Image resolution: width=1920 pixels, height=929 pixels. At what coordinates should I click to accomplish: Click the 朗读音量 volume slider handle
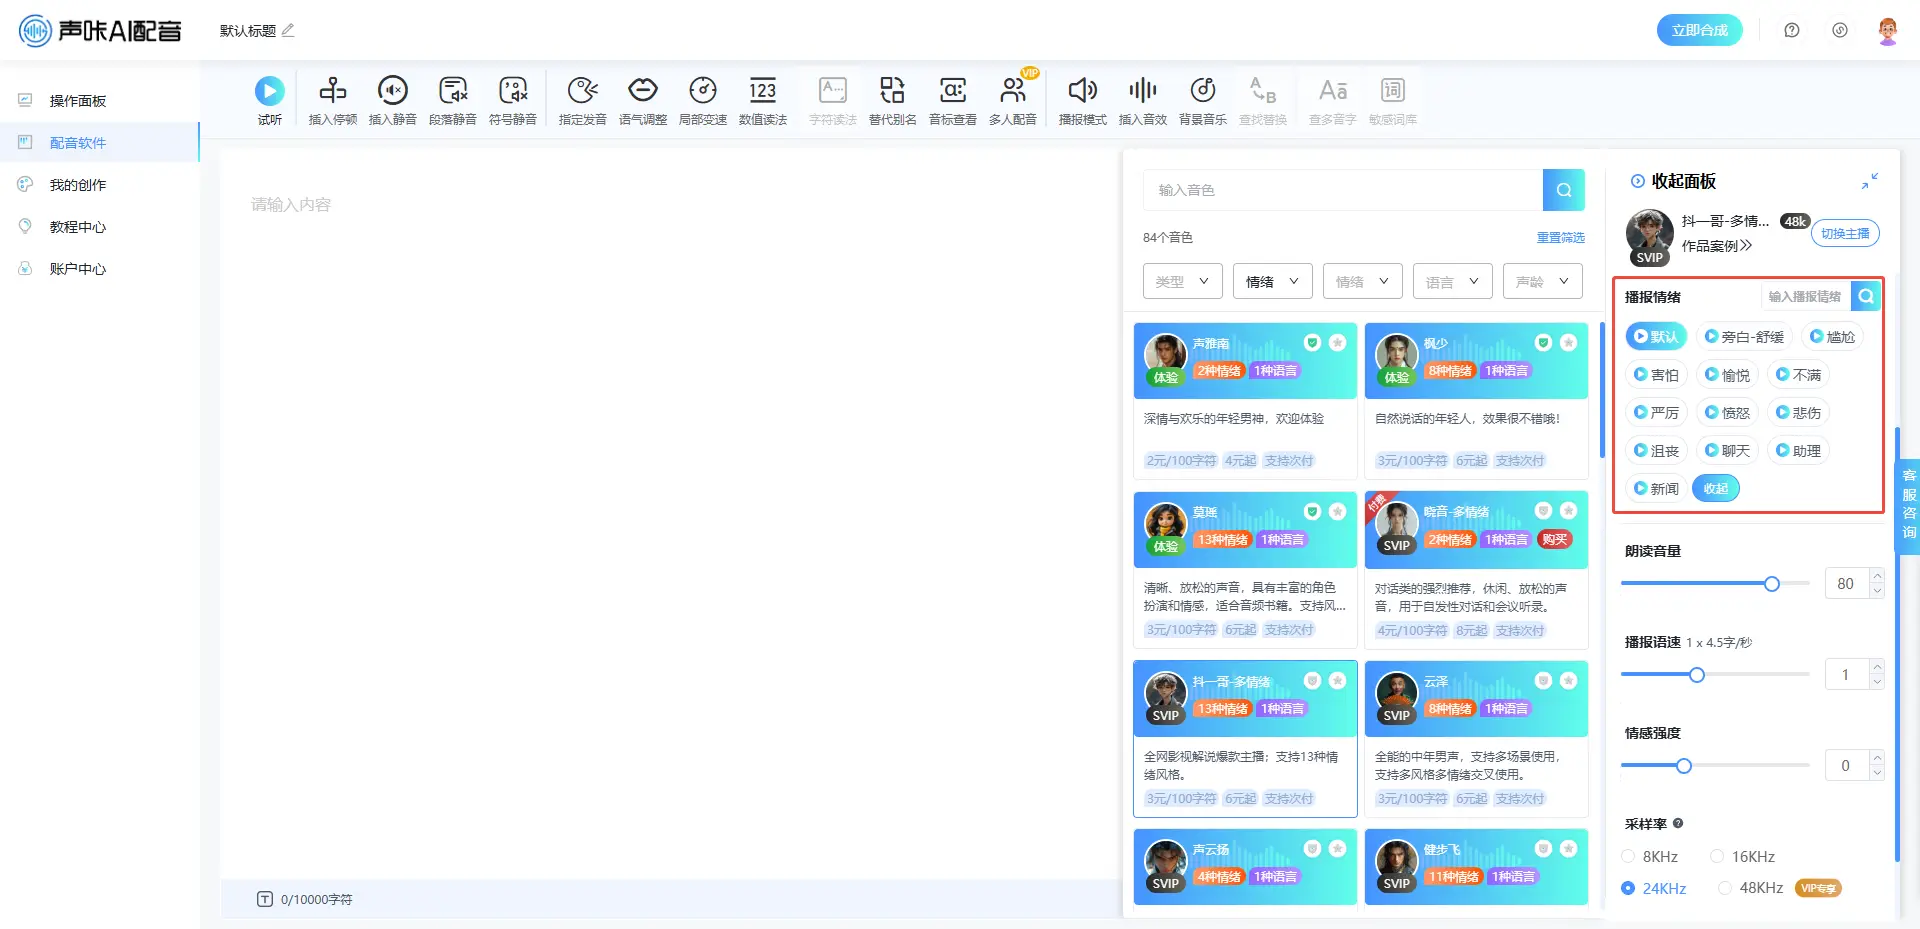(x=1771, y=584)
